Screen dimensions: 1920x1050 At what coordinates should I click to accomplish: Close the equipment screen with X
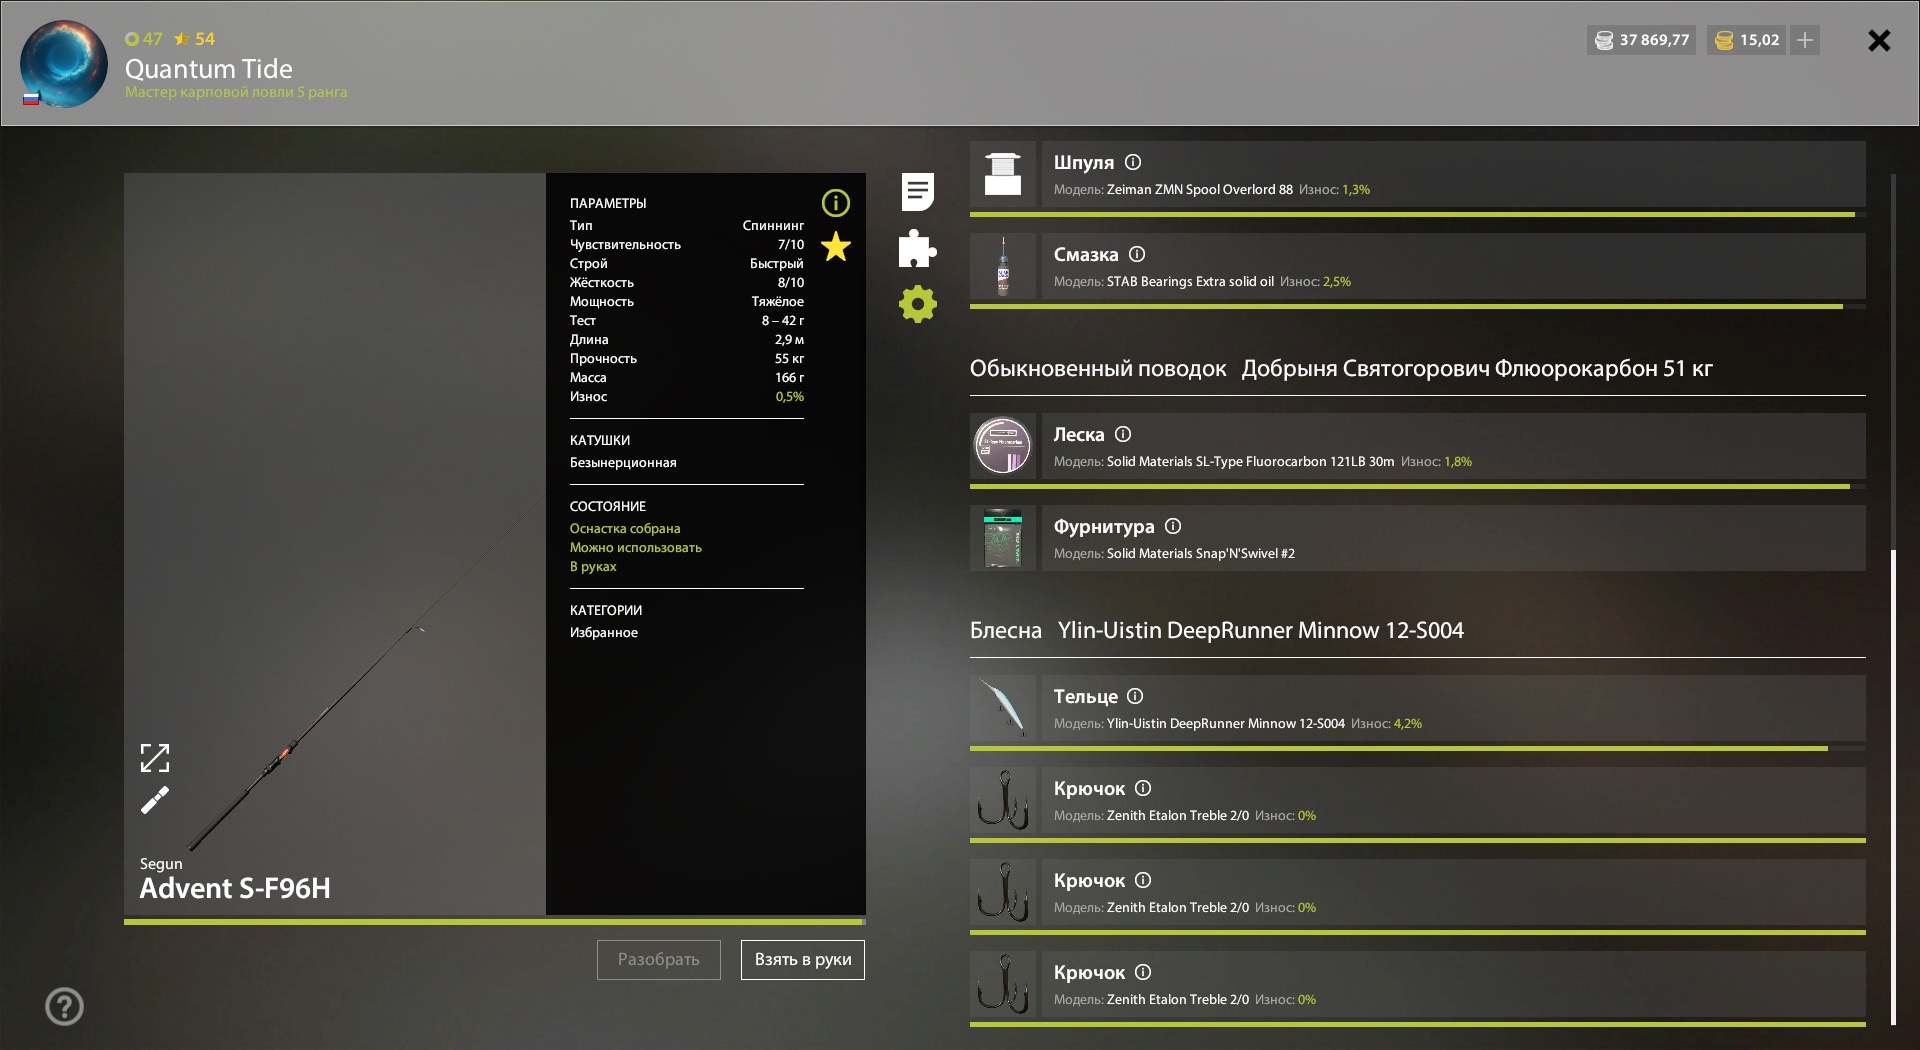(x=1879, y=40)
